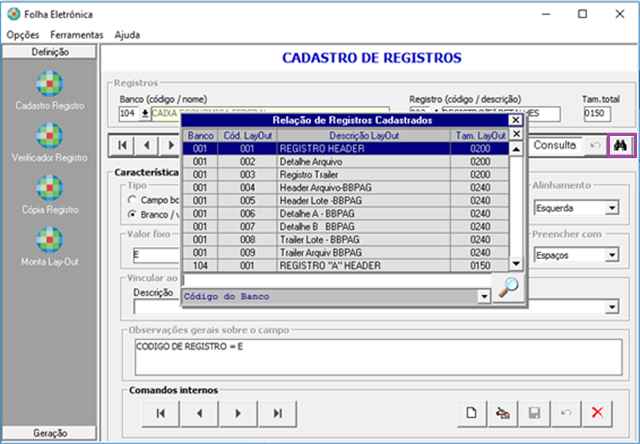640x444 pixels.
Task: Open Cadastro Registro in the sidebar
Action: coord(49,91)
